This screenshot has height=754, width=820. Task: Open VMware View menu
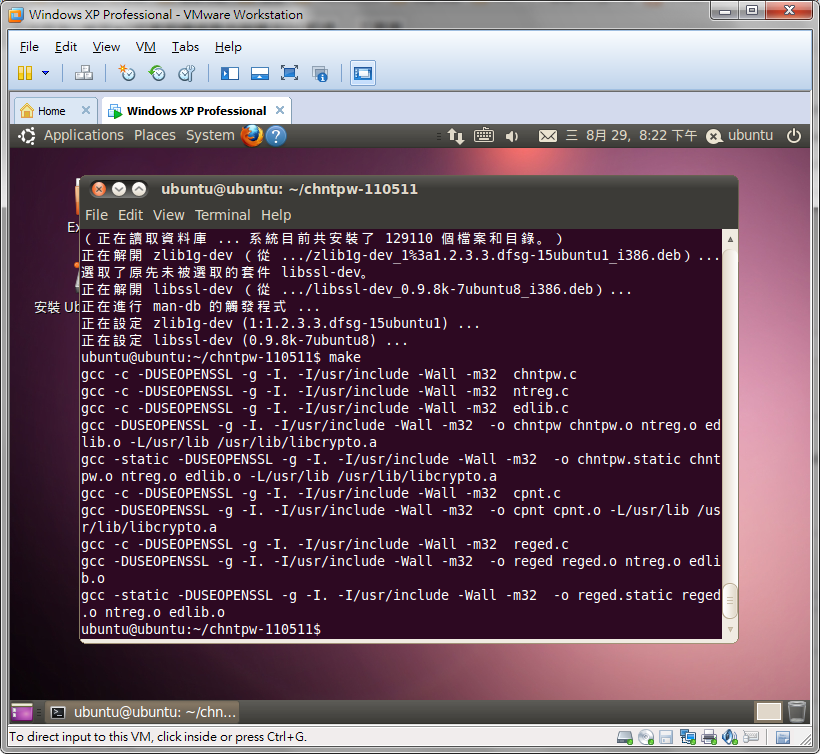106,47
